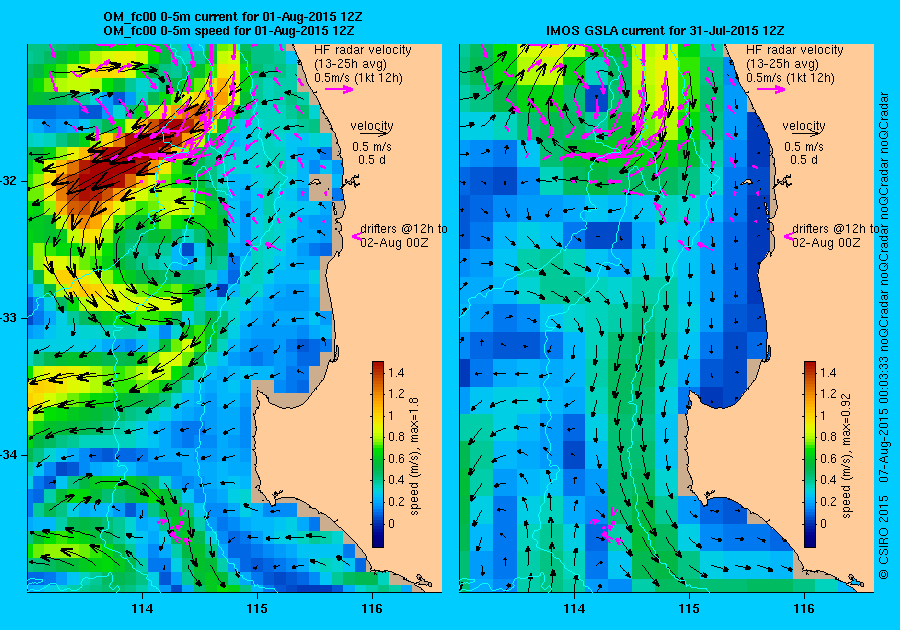This screenshot has height=630, width=900.
Task: Click the magenta drifters arrowhead in IMOS GSLA panel
Action: pyautogui.click(x=788, y=235)
